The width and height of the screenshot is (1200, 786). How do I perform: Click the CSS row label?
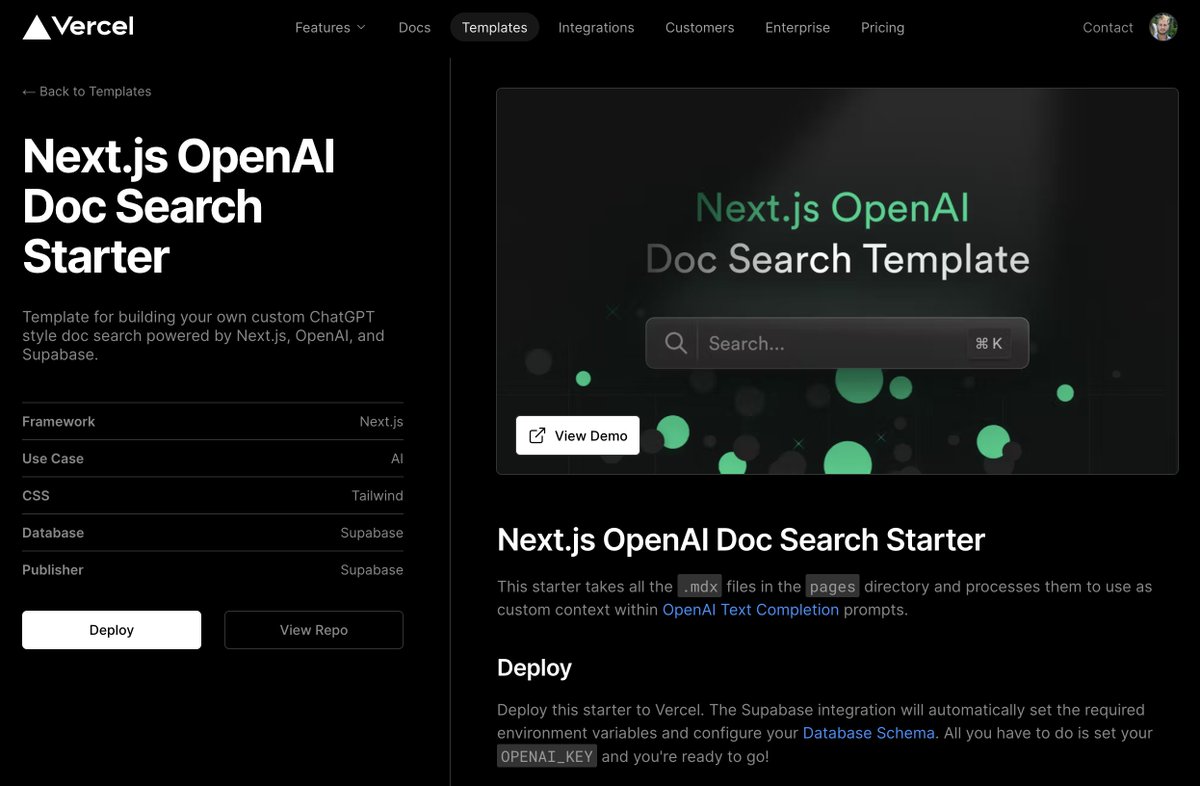(36, 495)
